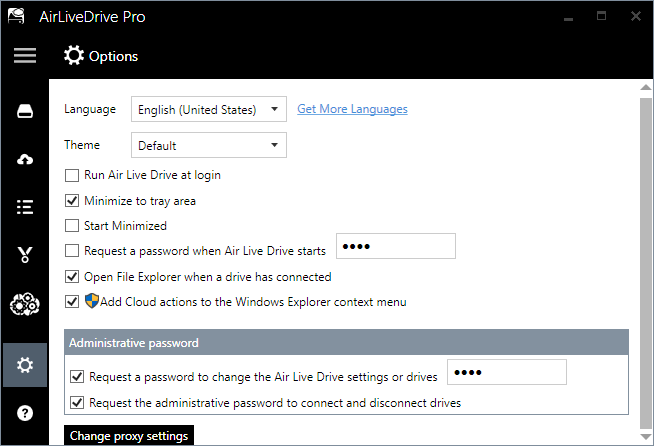Focus the administrative password field

[x=507, y=373]
